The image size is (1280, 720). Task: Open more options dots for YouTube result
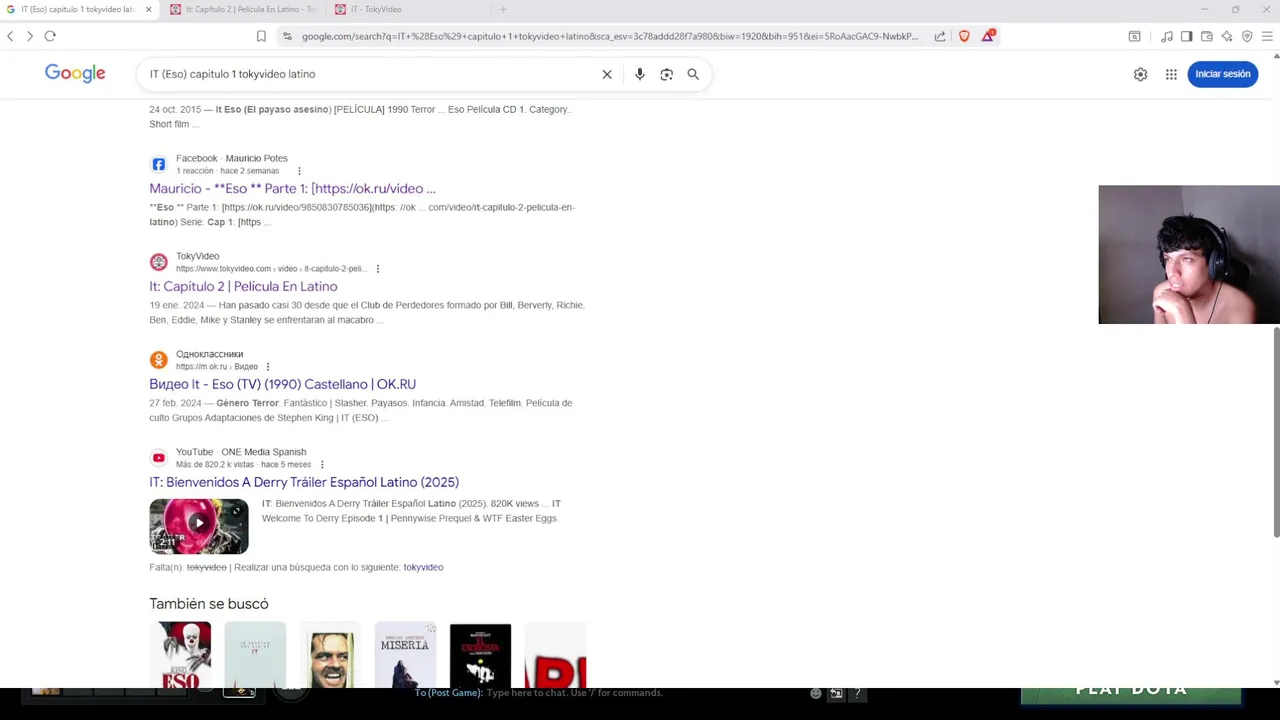pos(321,465)
